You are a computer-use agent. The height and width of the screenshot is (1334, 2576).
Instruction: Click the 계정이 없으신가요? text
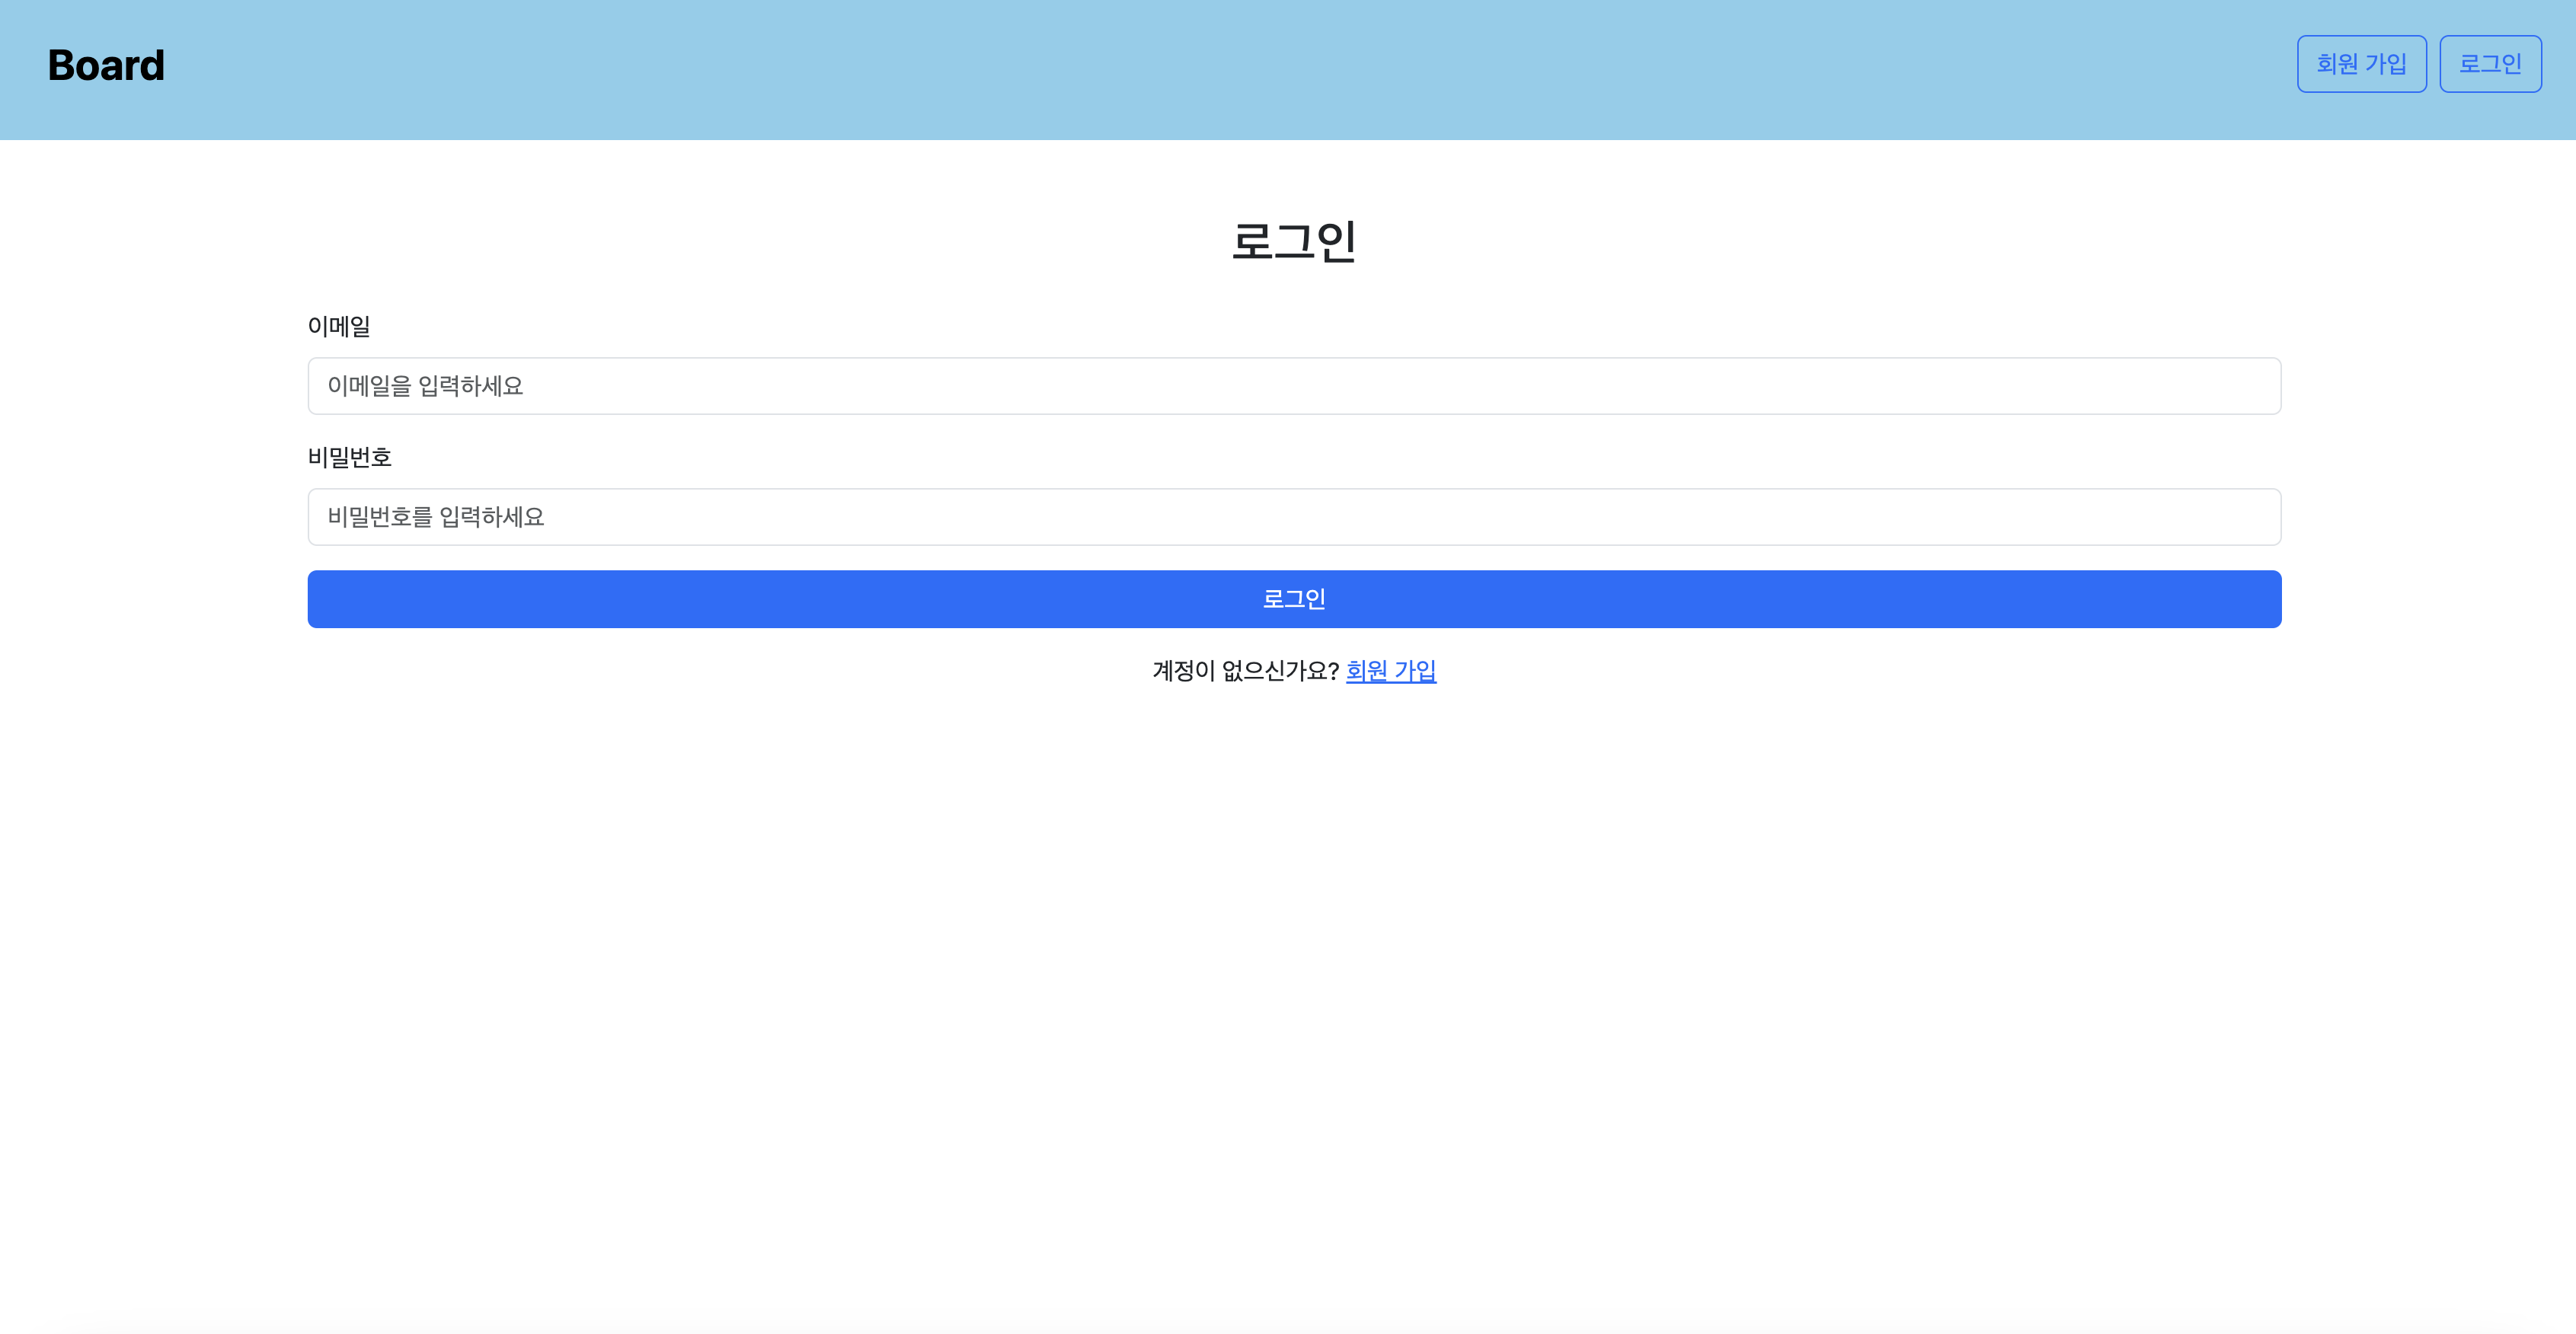[1242, 670]
